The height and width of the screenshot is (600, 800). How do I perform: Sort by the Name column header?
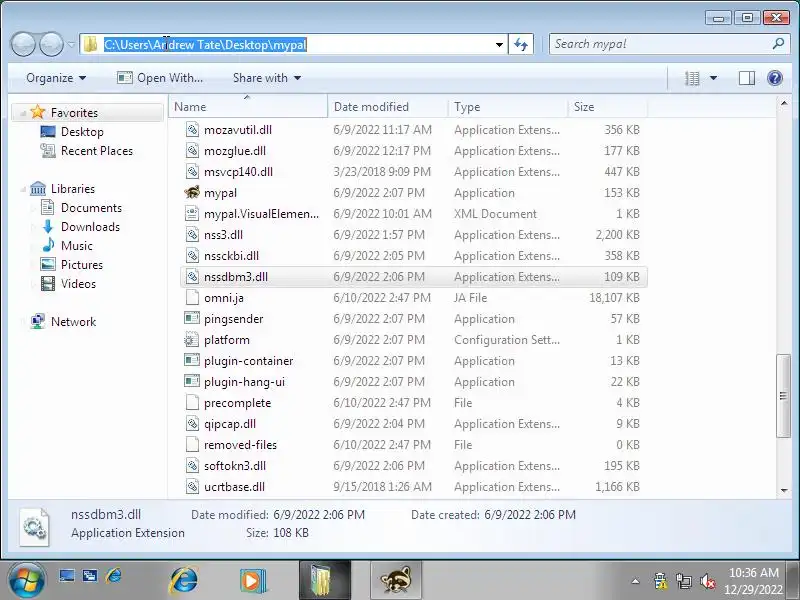248,107
